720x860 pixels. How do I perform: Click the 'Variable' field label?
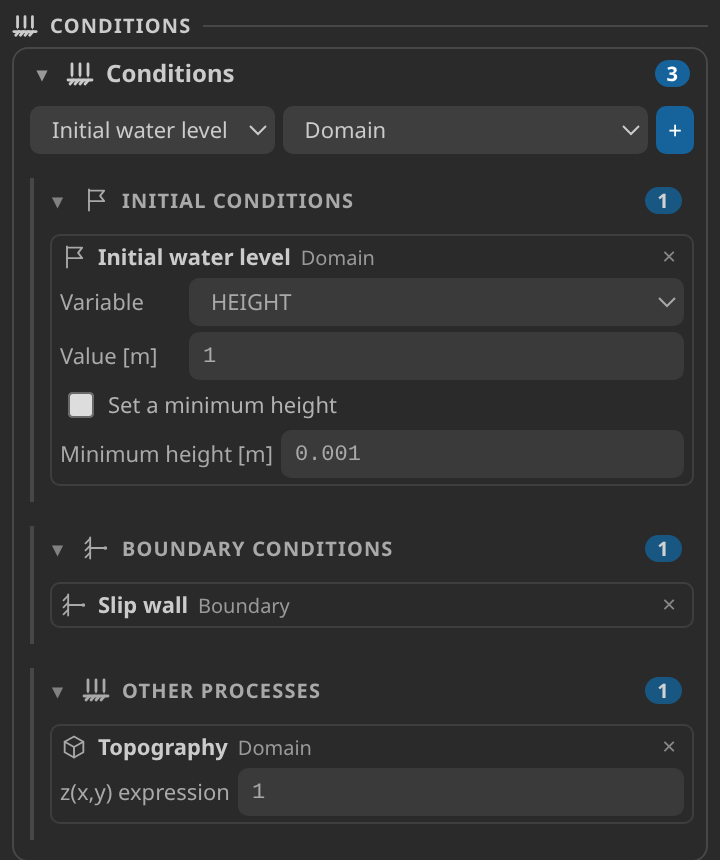102,302
